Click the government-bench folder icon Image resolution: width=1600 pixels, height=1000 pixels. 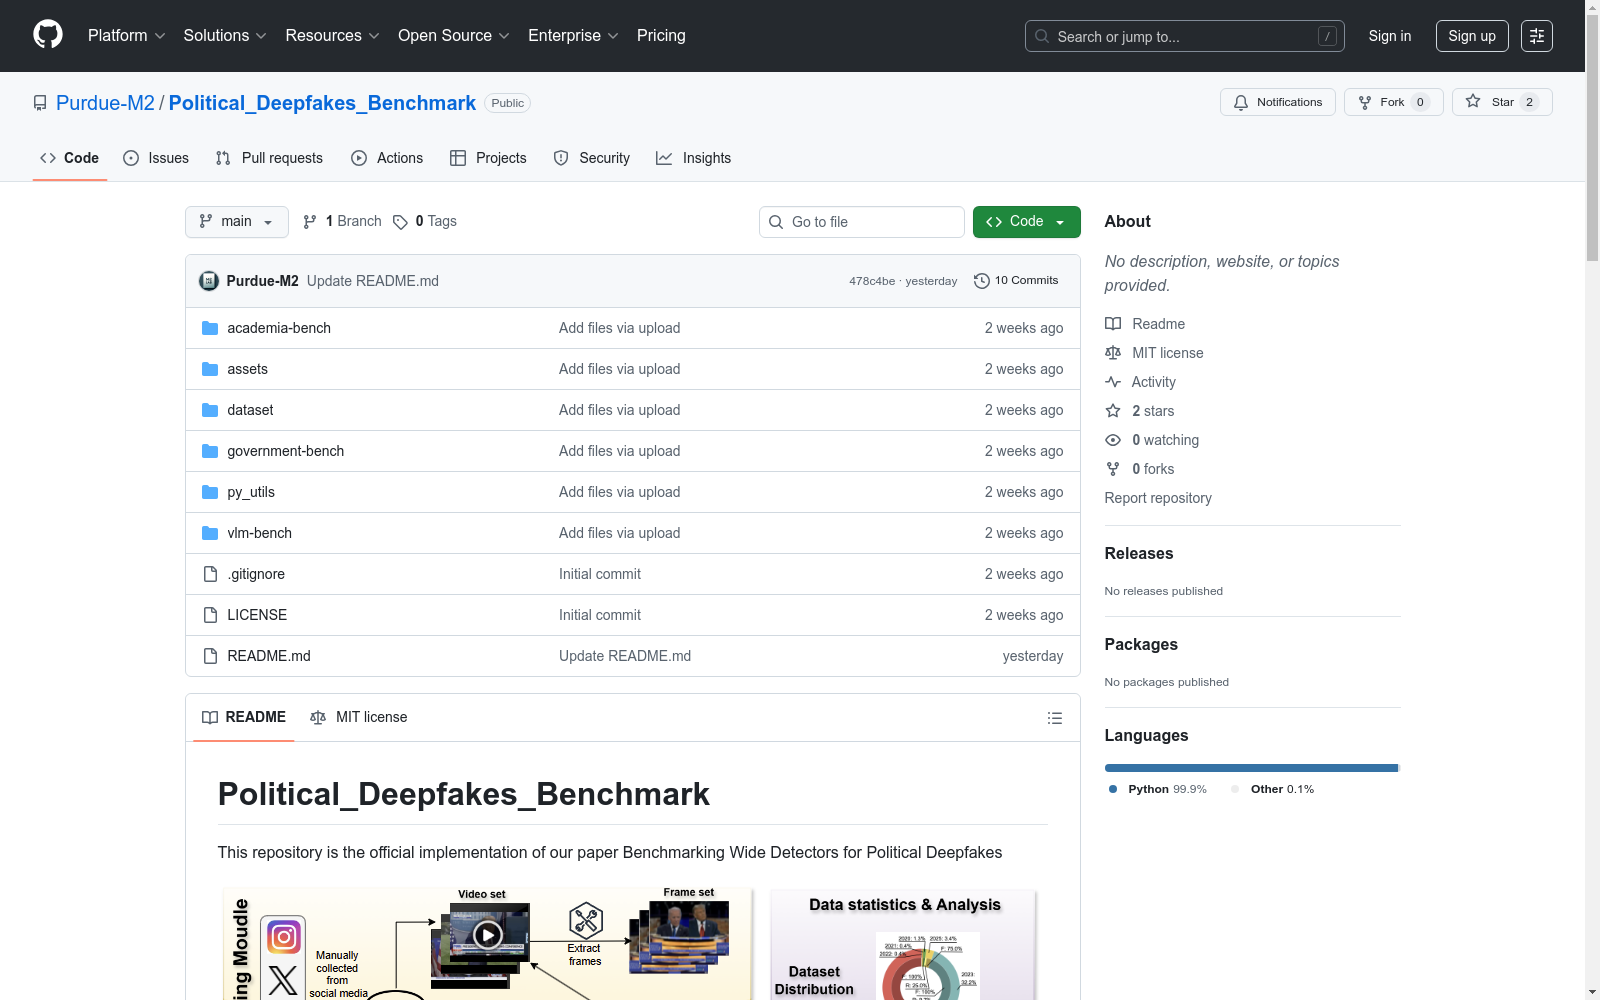click(x=210, y=451)
